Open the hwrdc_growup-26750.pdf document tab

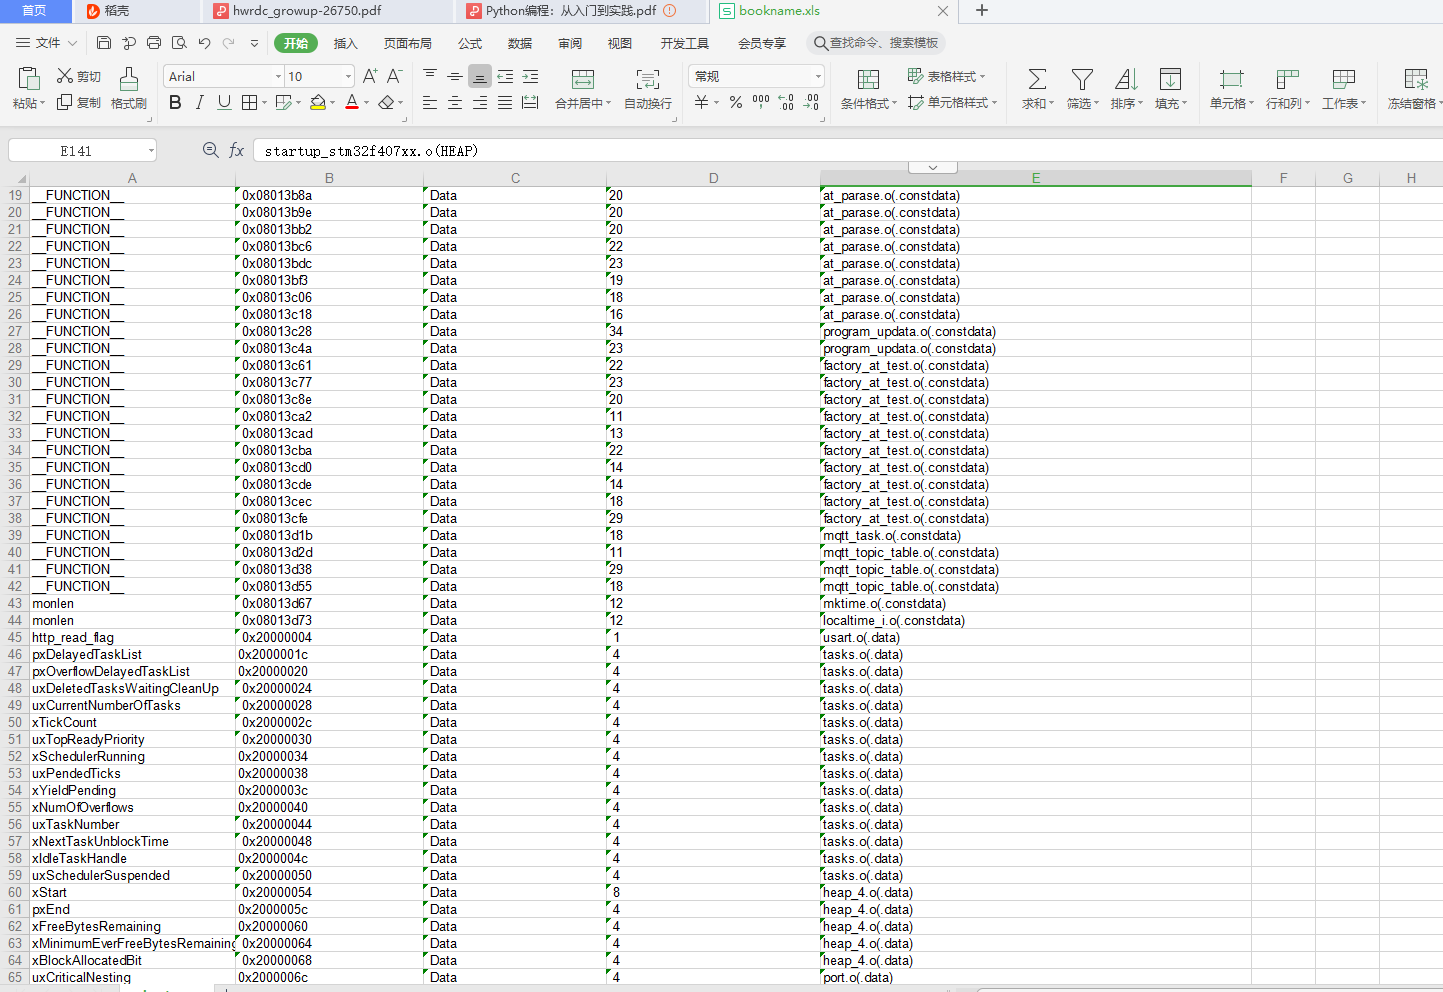[x=328, y=11]
